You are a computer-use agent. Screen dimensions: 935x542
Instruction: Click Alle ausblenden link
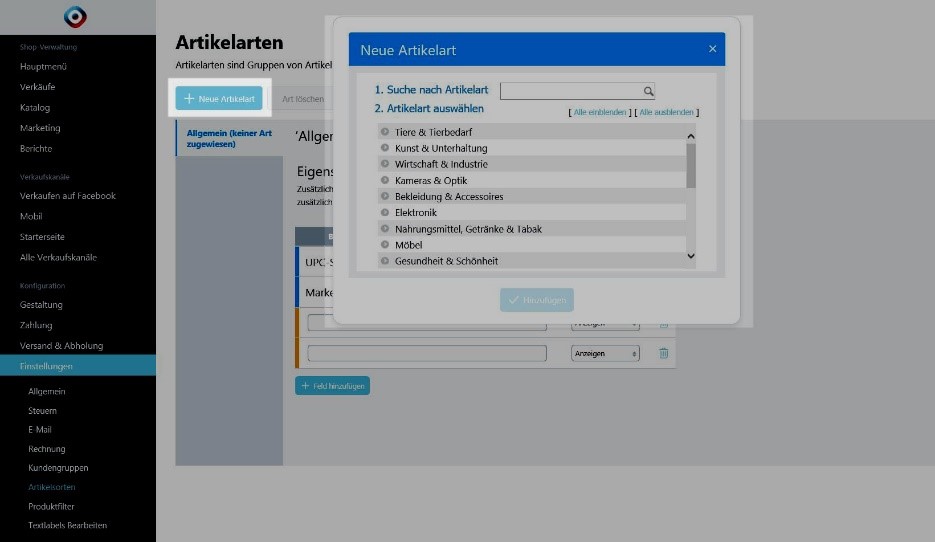click(x=667, y=113)
